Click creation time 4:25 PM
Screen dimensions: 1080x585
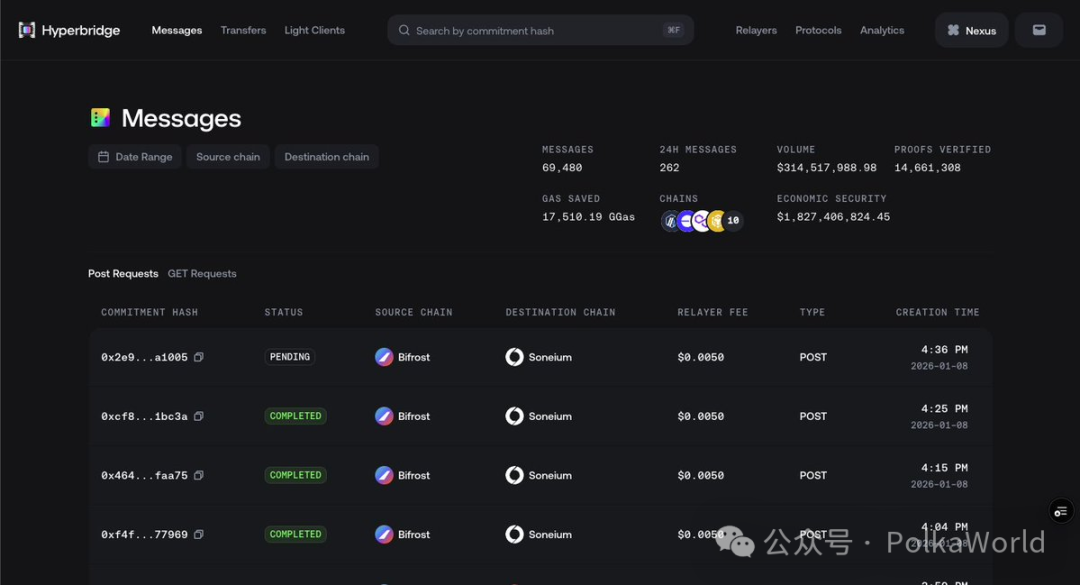944,409
